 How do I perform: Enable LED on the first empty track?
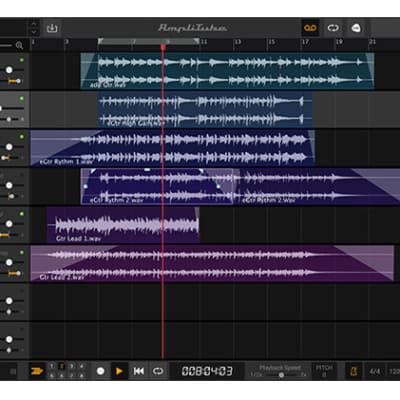(x=22, y=291)
